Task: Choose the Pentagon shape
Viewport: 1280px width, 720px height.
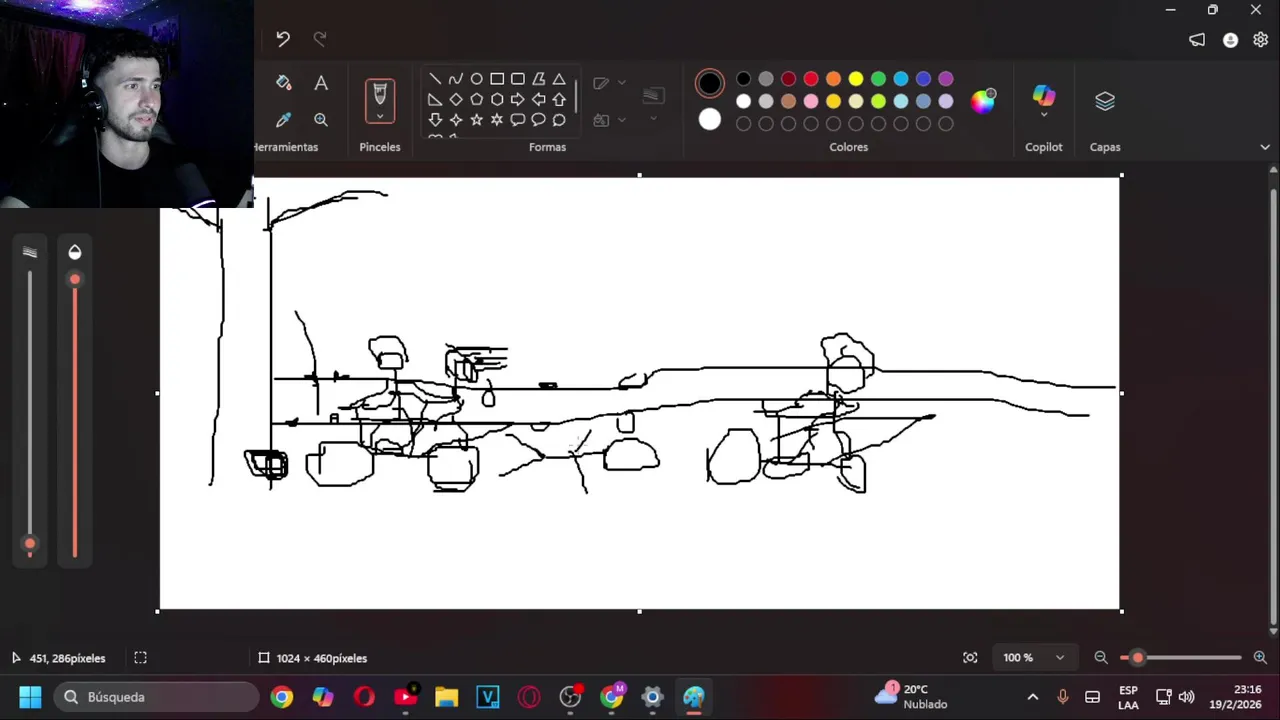Action: [477, 100]
